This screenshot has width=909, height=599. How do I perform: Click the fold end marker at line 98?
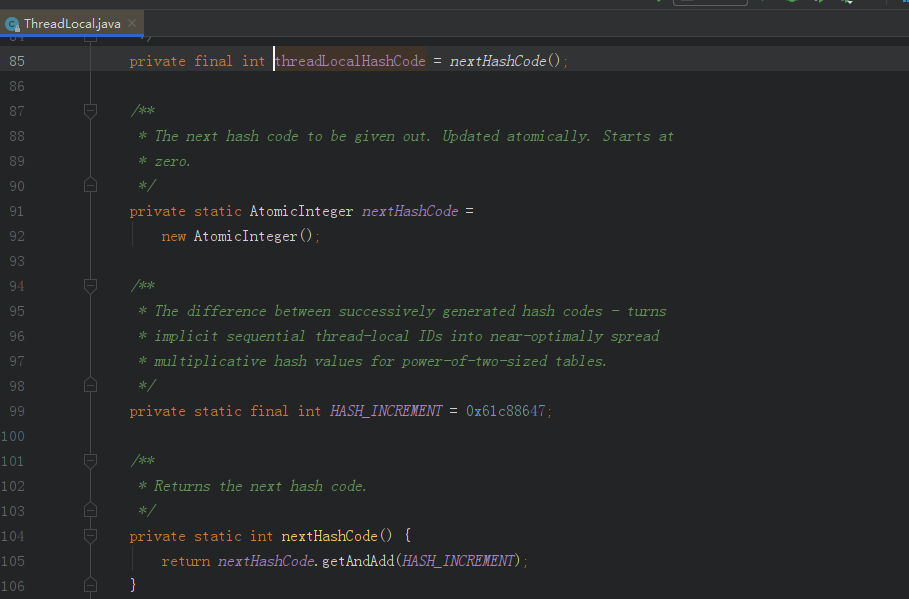tap(91, 385)
